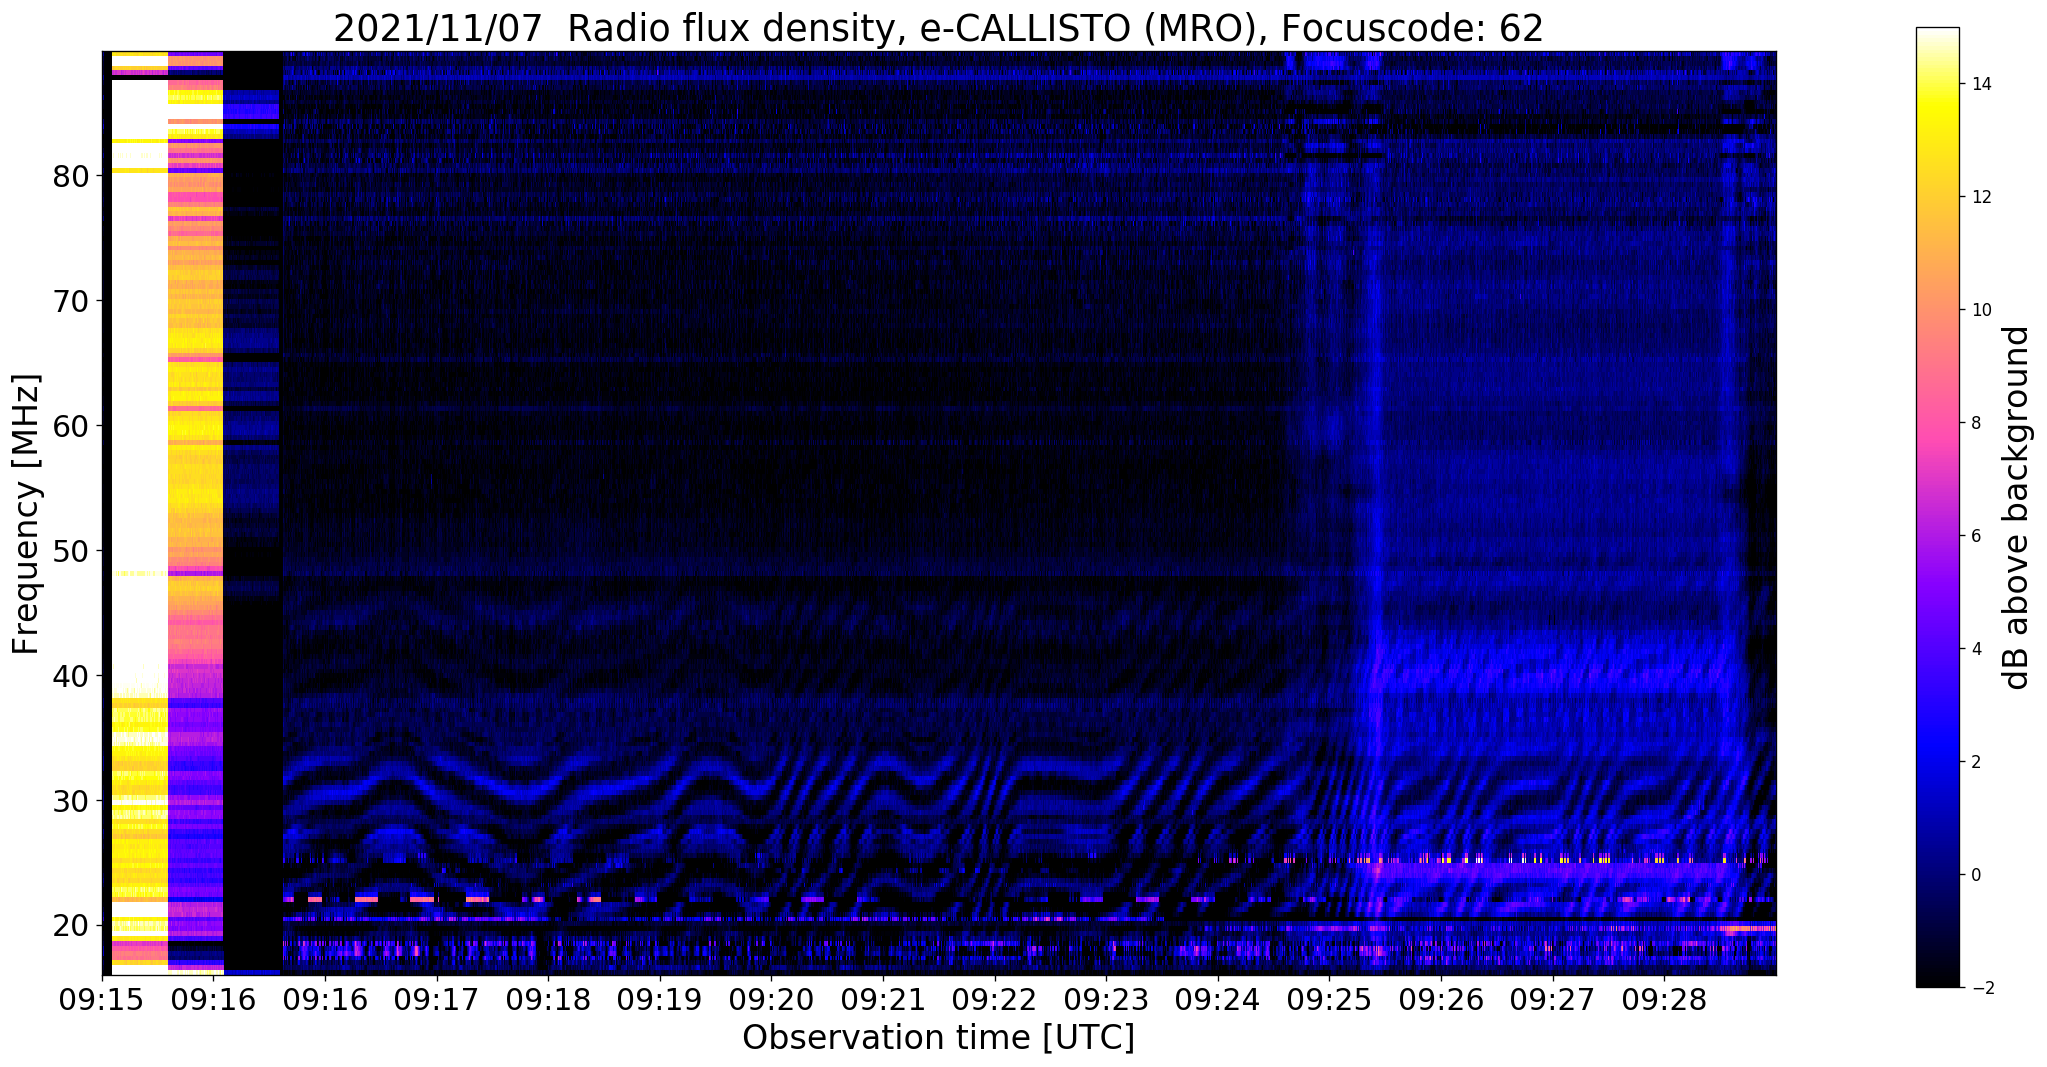Click the 09:28 time tick label
Image resolution: width=2047 pixels, height=1067 pixels.
pos(1664,1000)
